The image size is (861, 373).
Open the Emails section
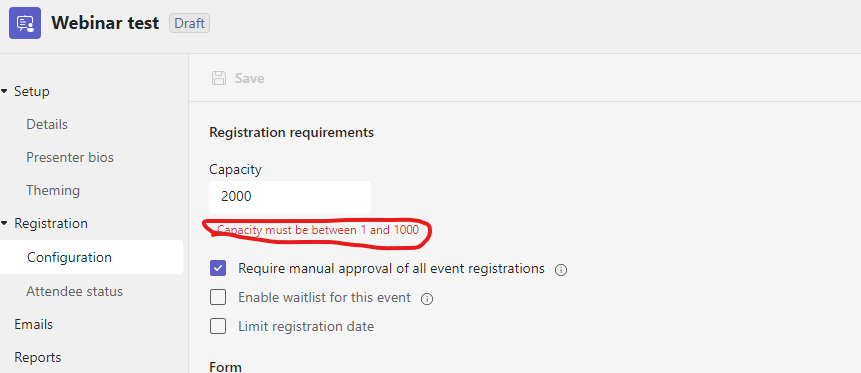(x=33, y=324)
